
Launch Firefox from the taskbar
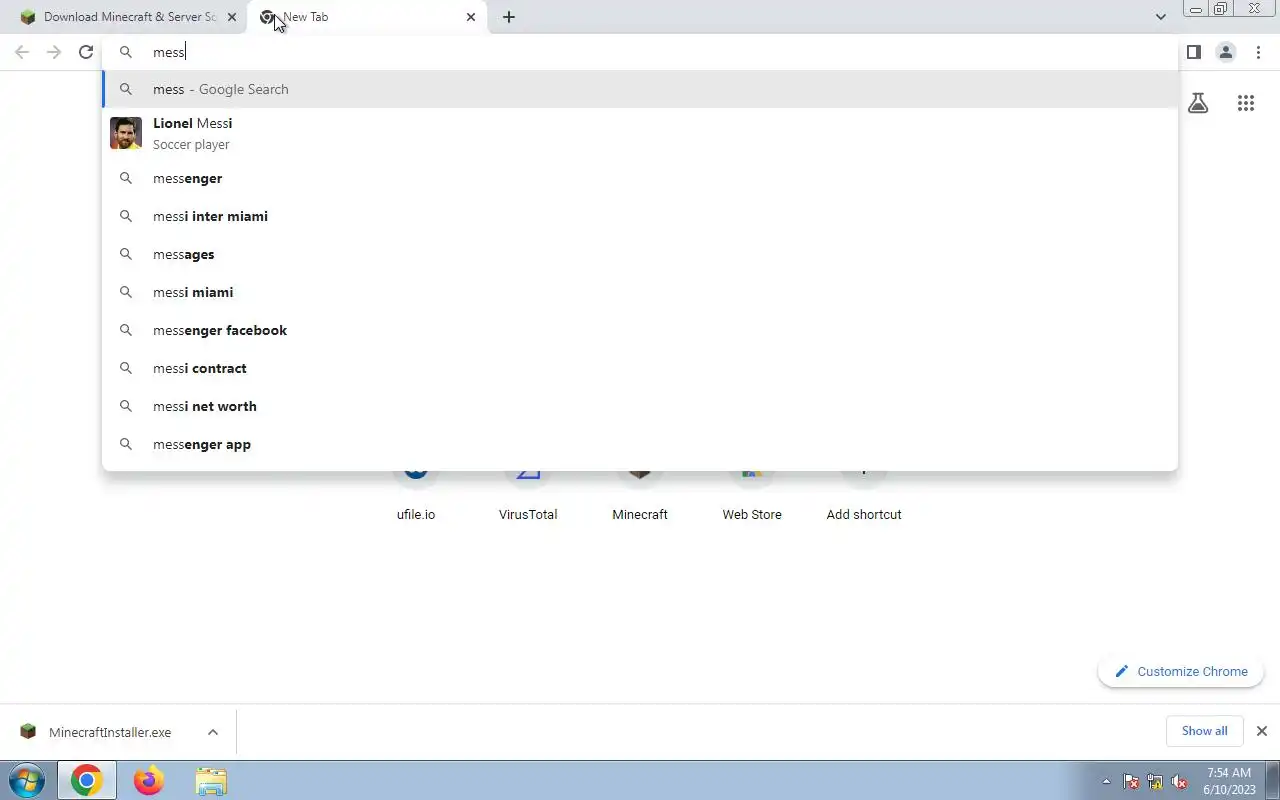[149, 780]
